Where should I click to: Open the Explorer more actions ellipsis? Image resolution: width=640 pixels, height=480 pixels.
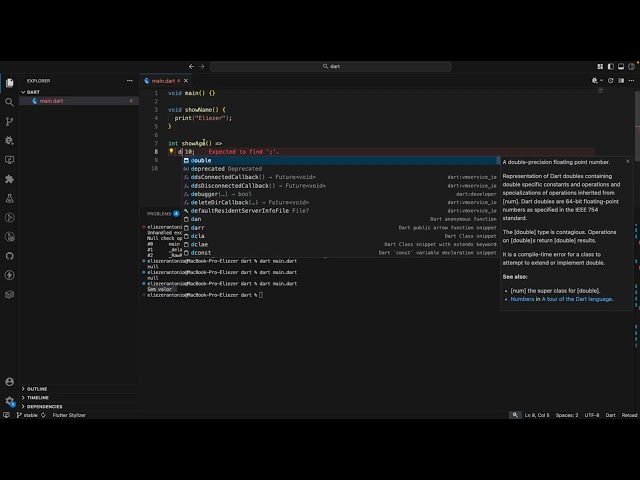(130, 81)
